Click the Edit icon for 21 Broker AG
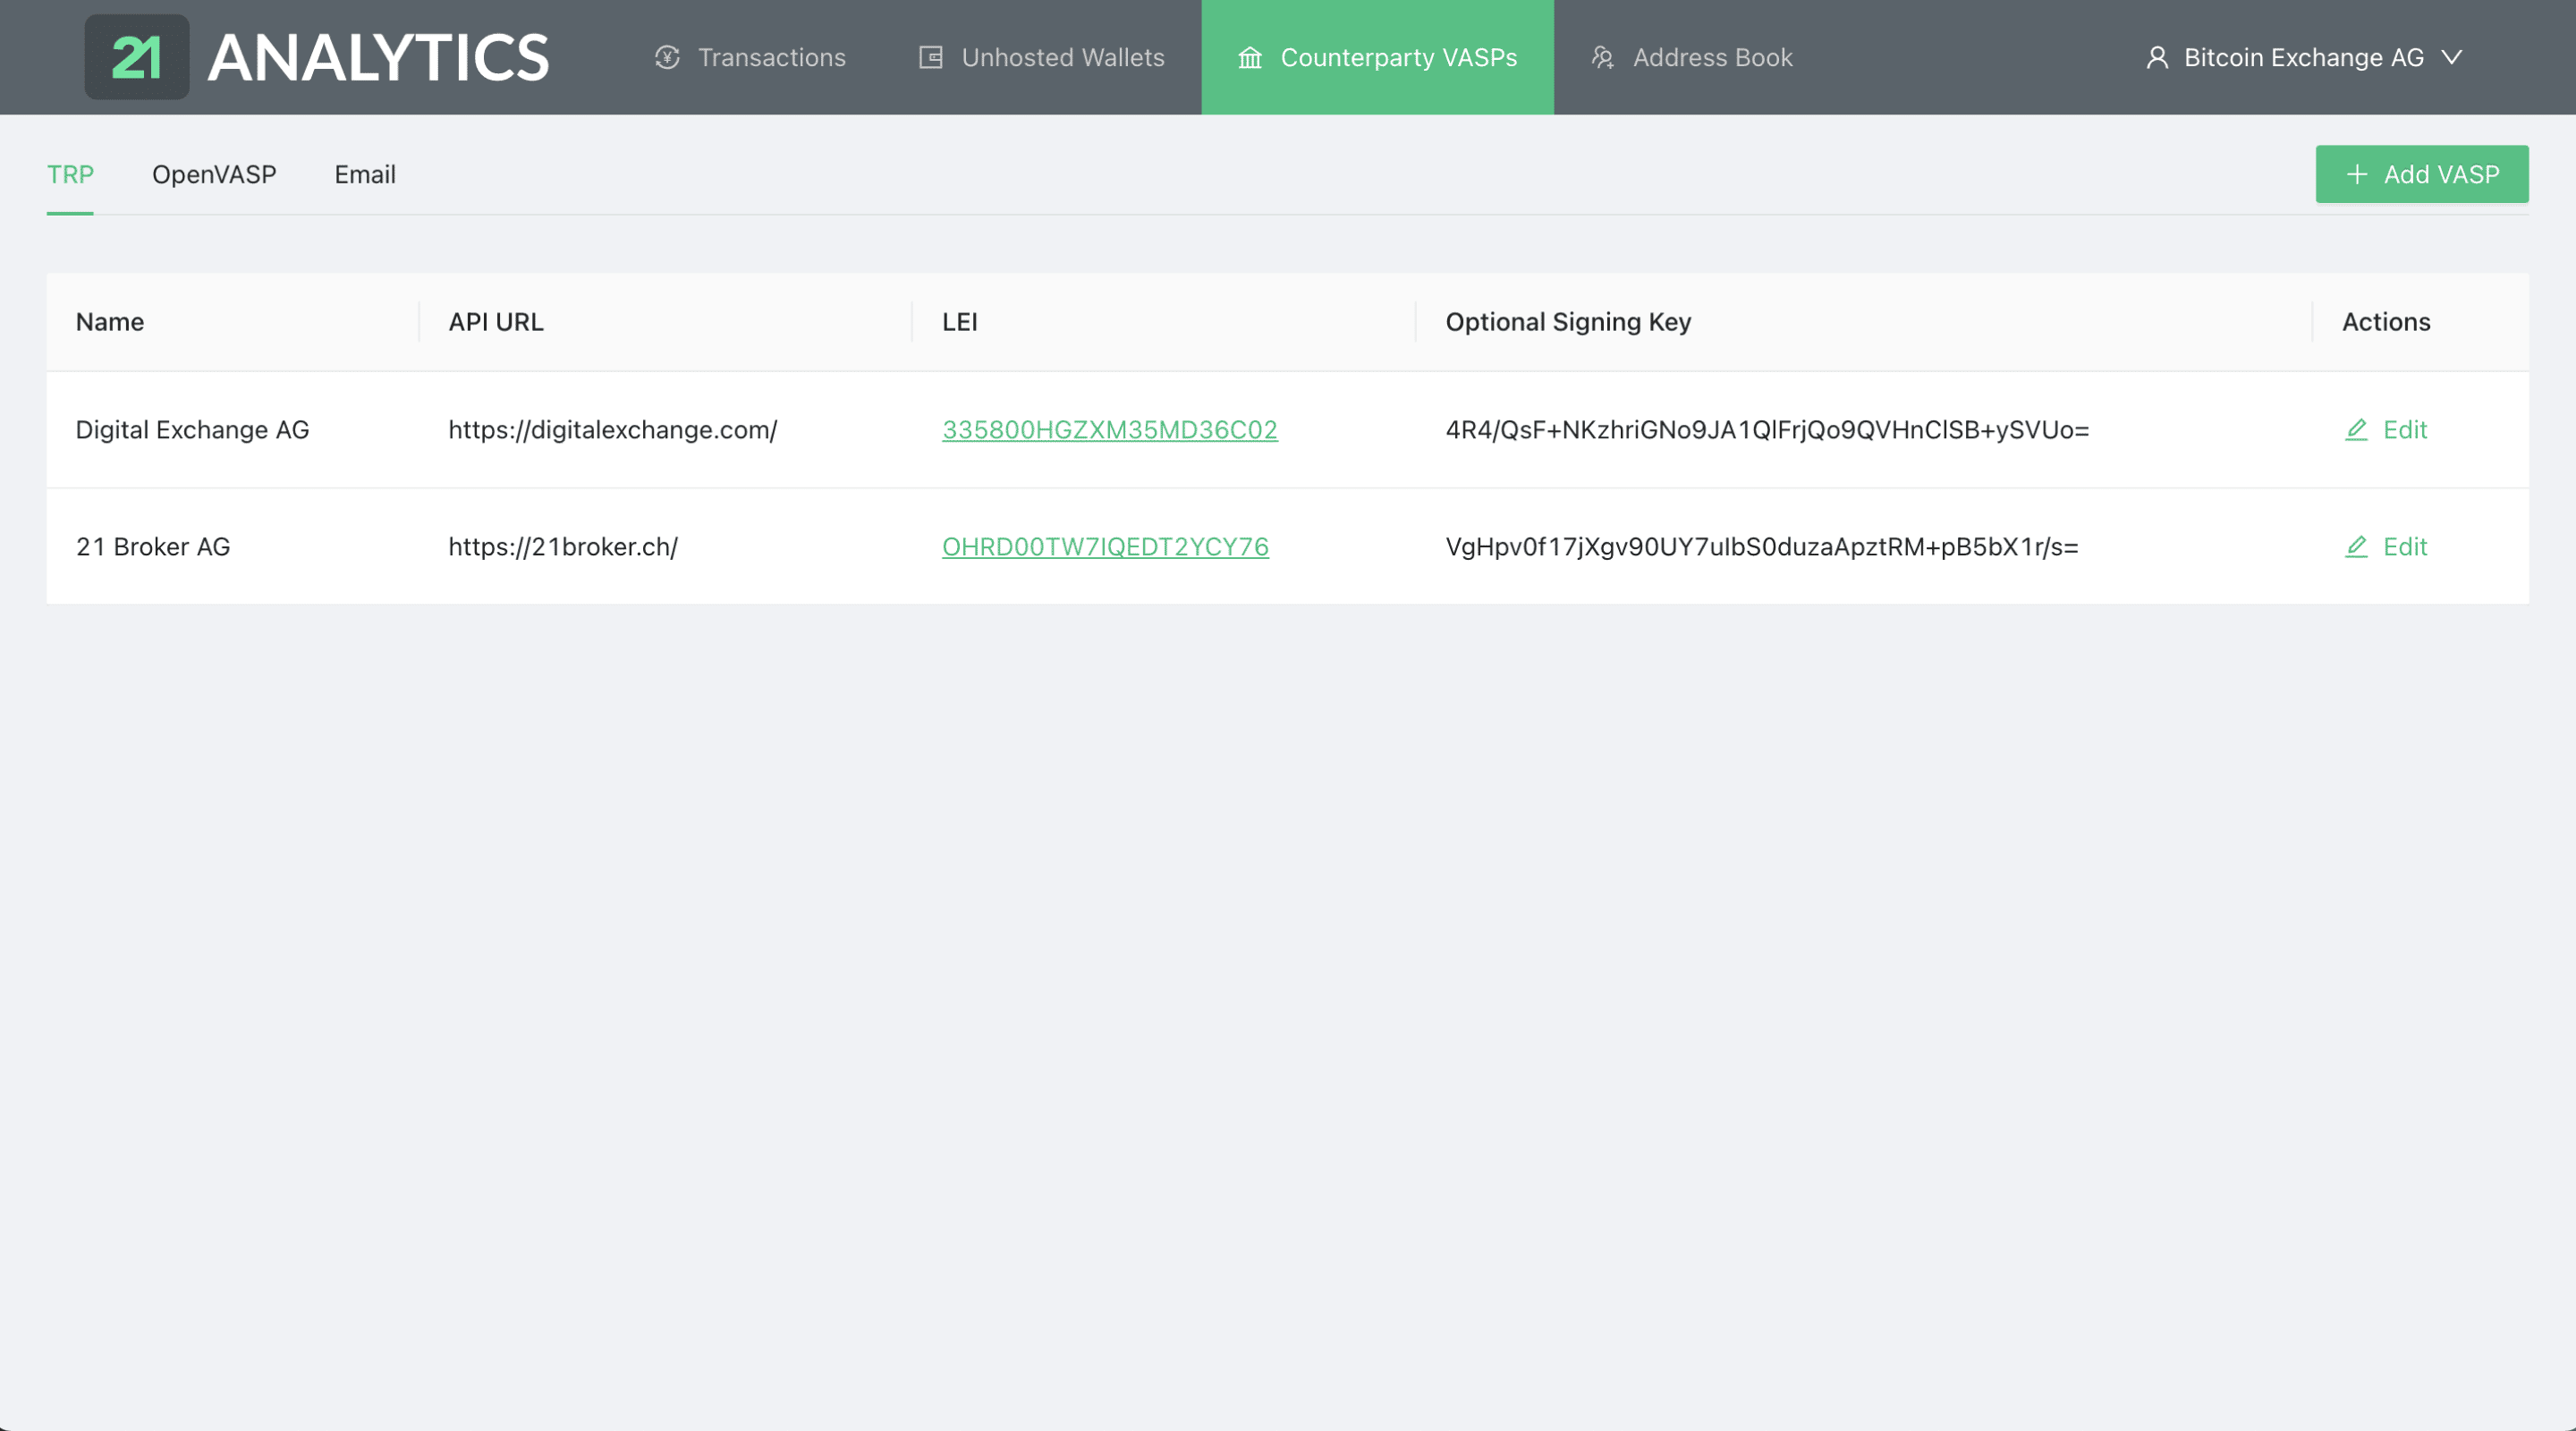The height and width of the screenshot is (1431, 2576). click(x=2356, y=546)
